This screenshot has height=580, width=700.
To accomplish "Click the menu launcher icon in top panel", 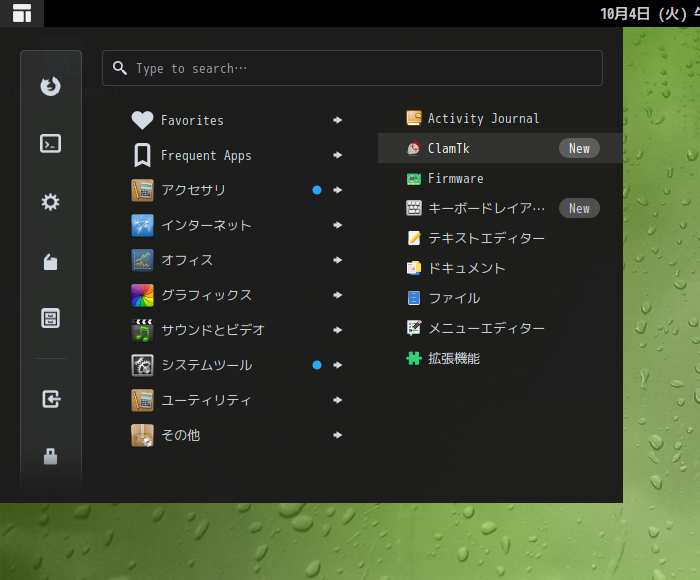I will [x=22, y=13].
